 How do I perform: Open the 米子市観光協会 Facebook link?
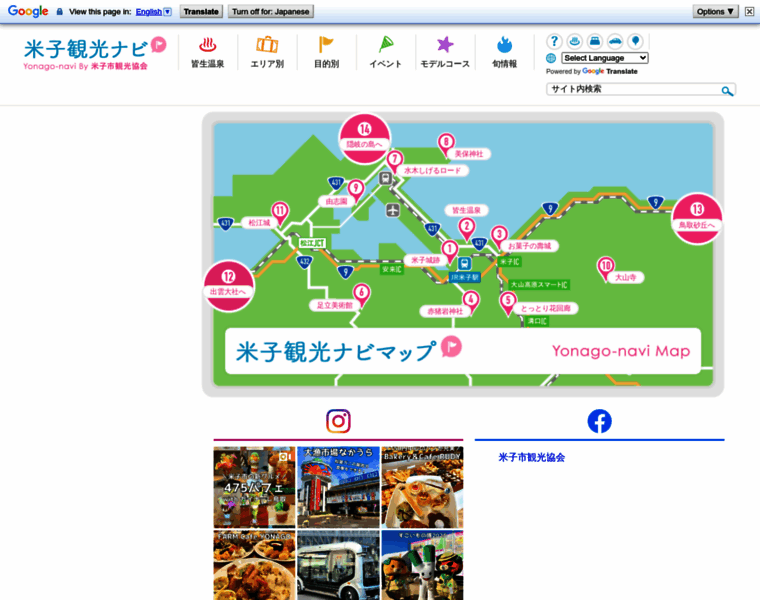click(x=532, y=458)
